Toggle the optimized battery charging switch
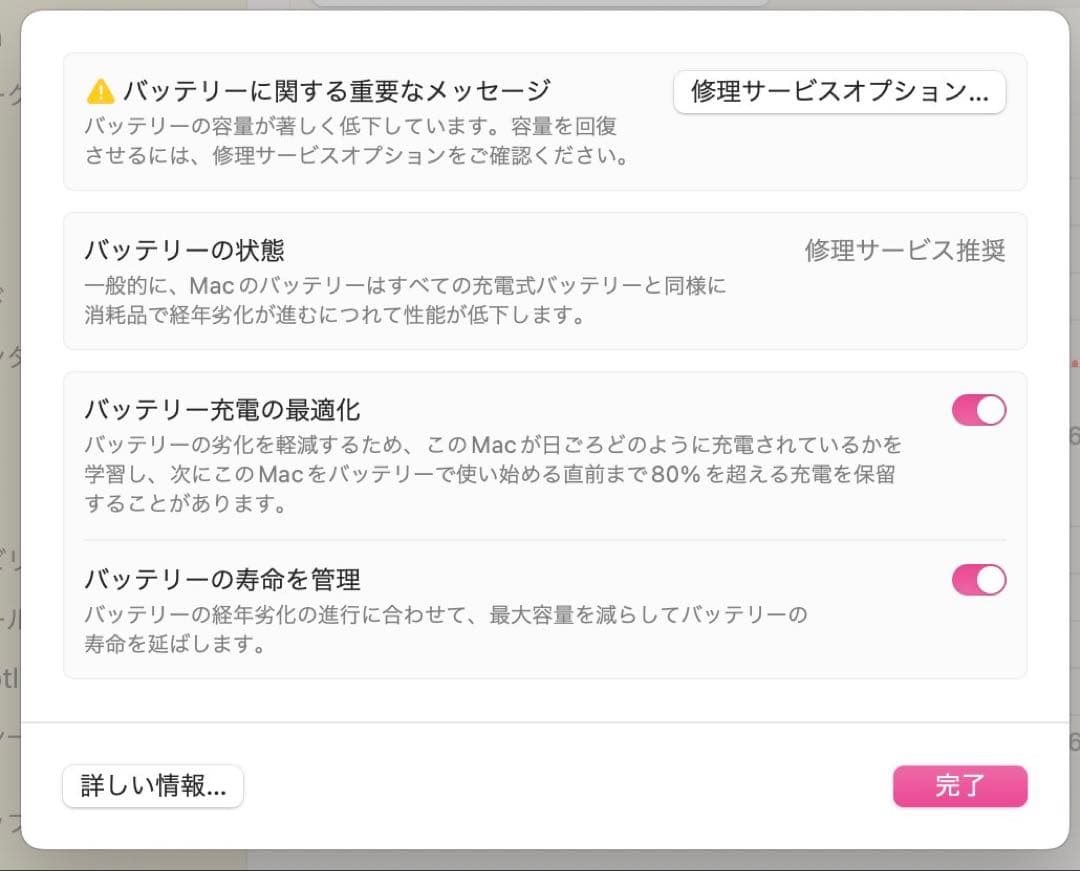 click(x=978, y=410)
